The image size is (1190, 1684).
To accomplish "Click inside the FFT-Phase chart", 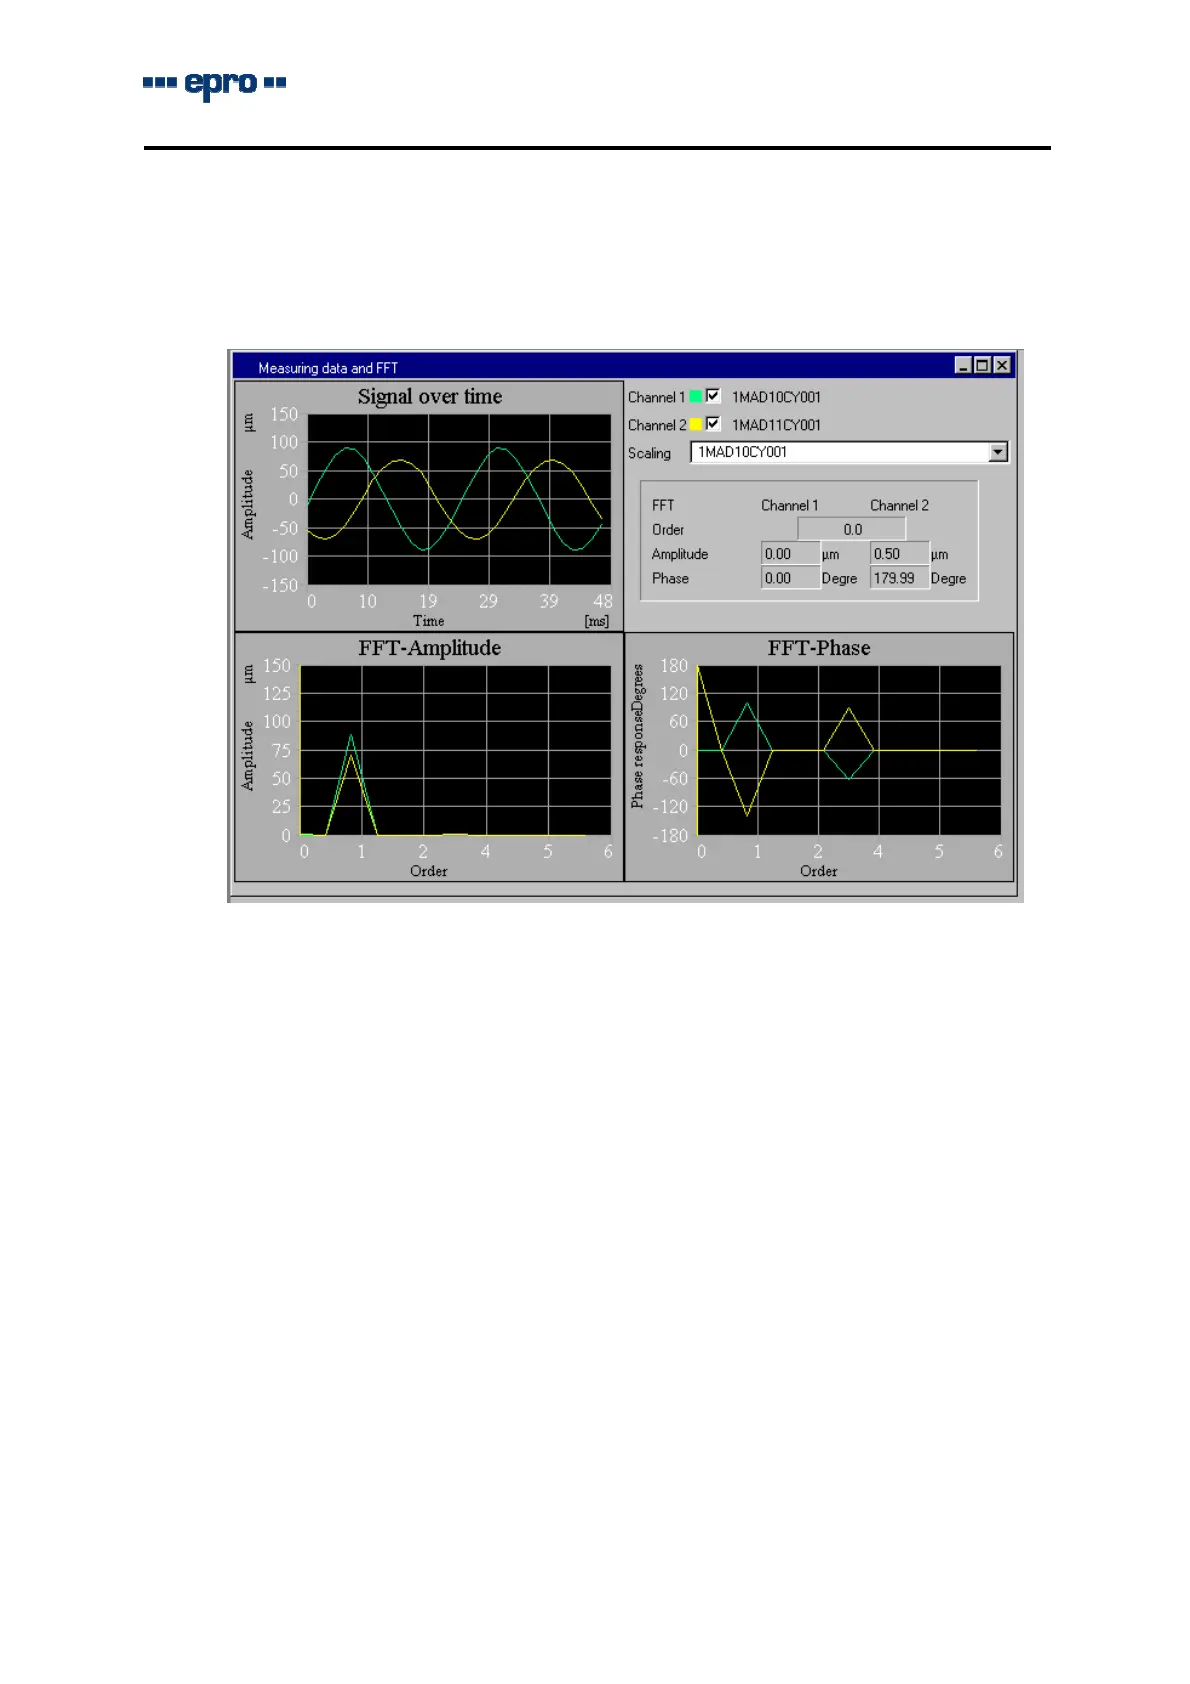I will coord(848,750).
